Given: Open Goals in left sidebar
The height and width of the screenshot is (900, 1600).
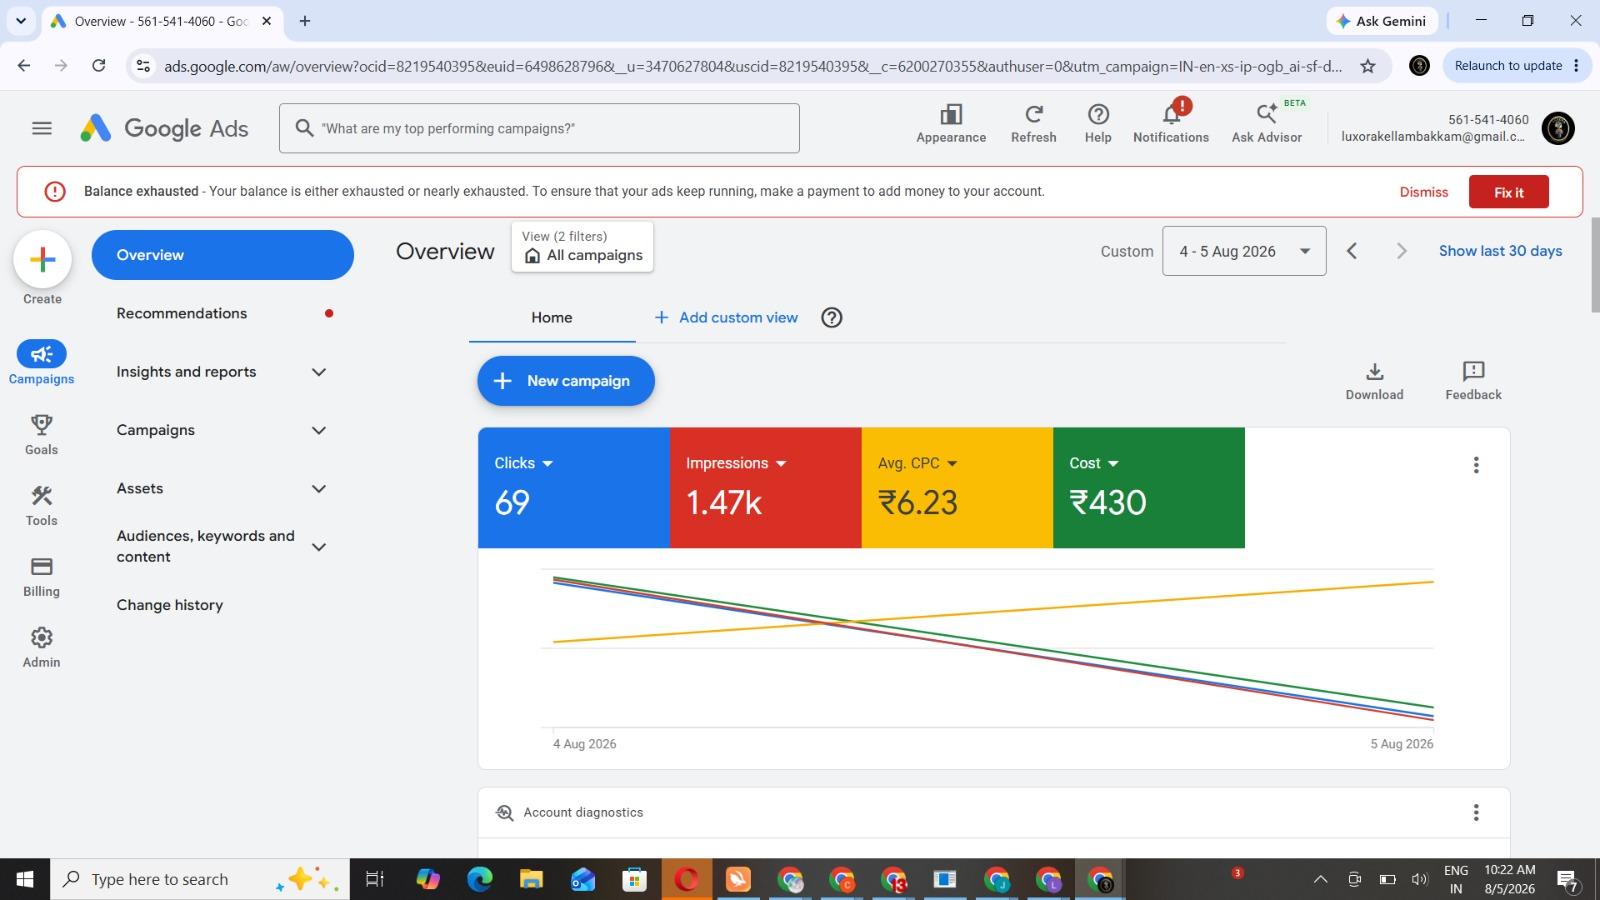Looking at the screenshot, I should [41, 435].
